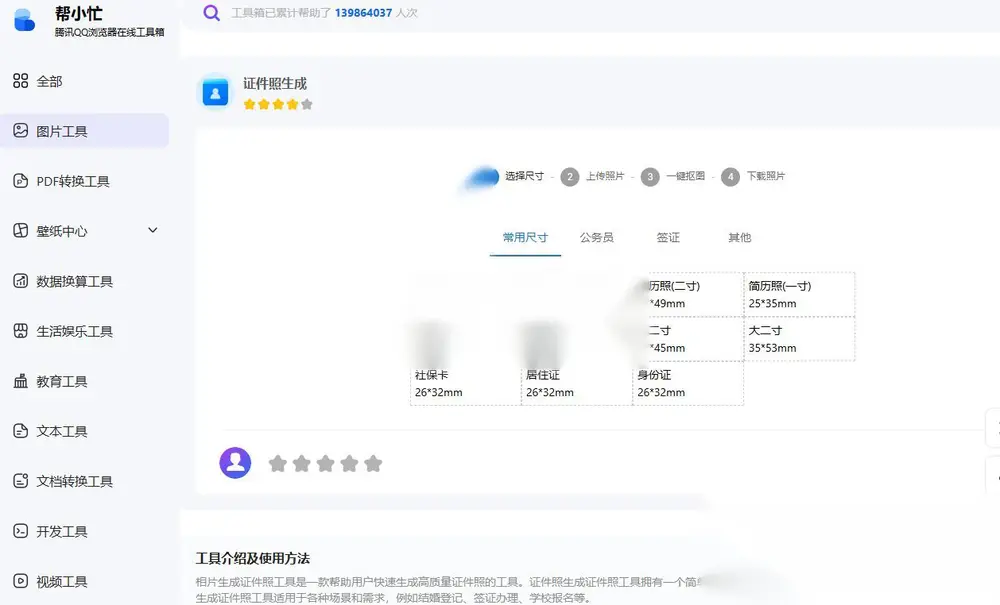The height and width of the screenshot is (605, 1000).
Task: Open the PDF转换工具 menu label
Action: (73, 182)
